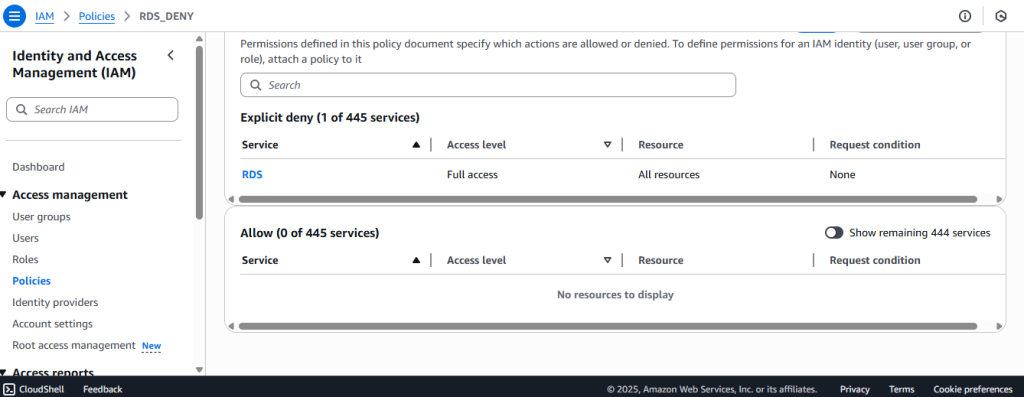
Task: Open the info panel icon
Action: coord(965,16)
